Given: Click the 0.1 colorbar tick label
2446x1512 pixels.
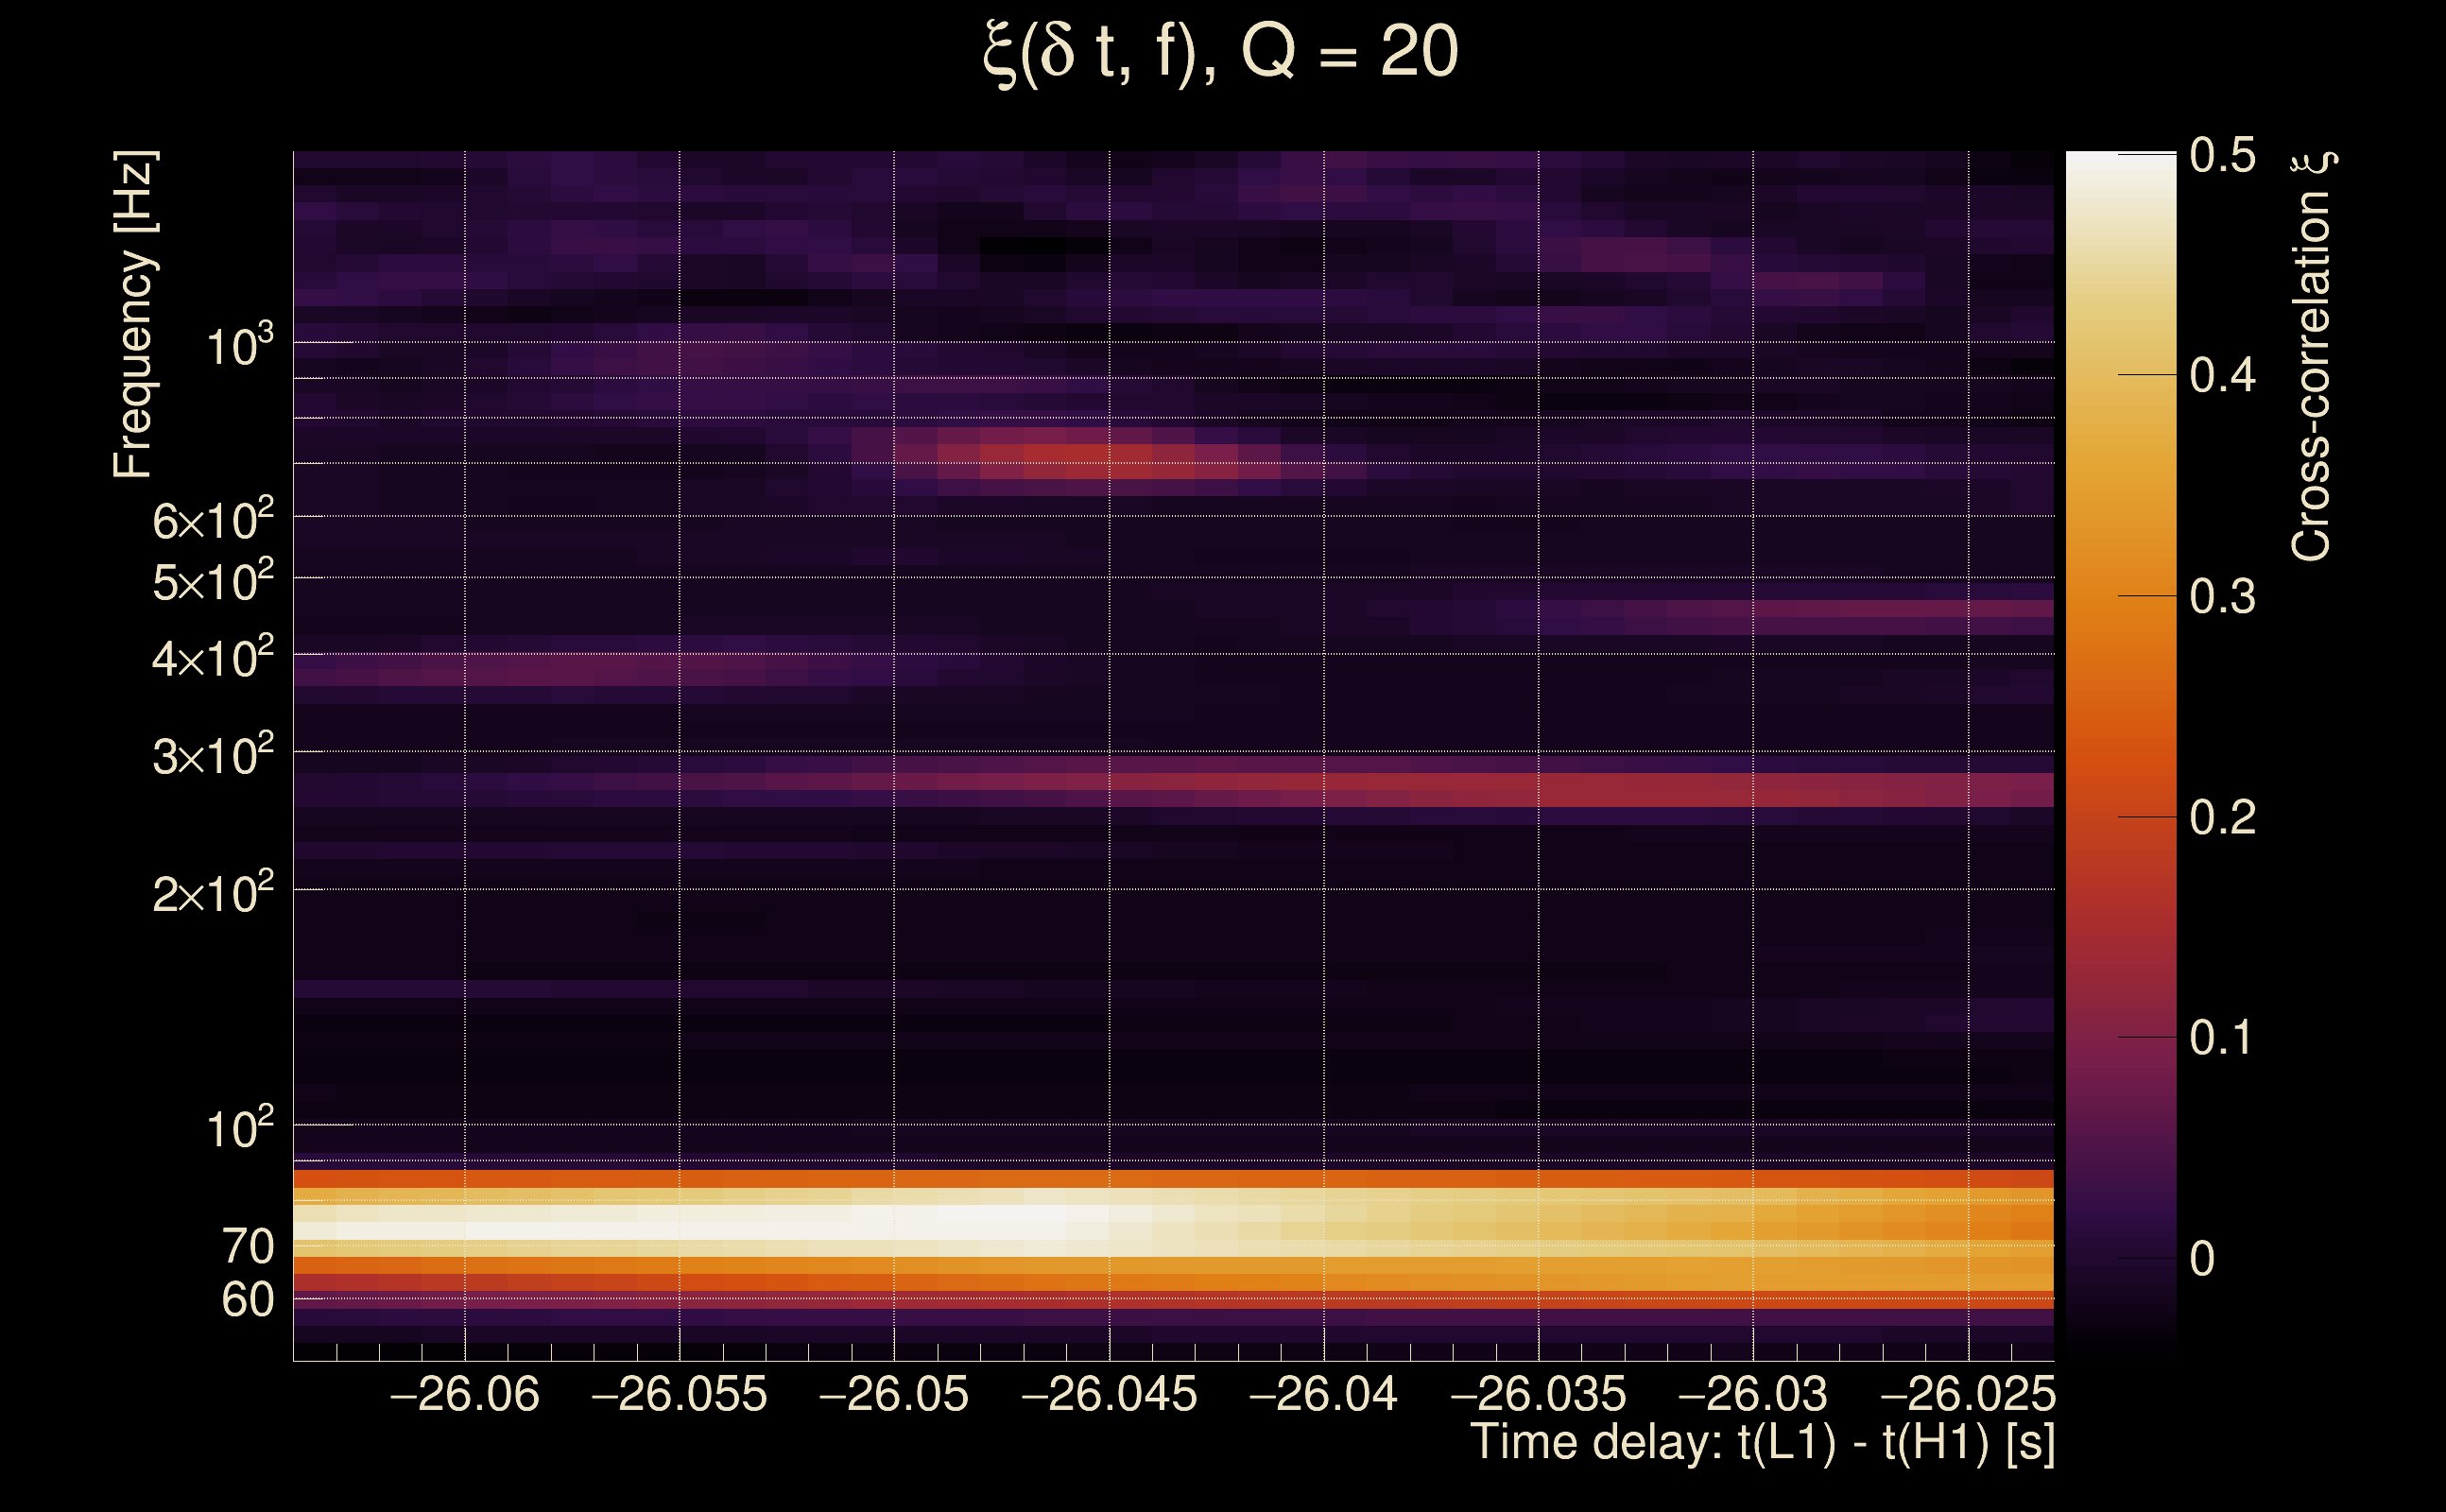Looking at the screenshot, I should pos(2222,1038).
